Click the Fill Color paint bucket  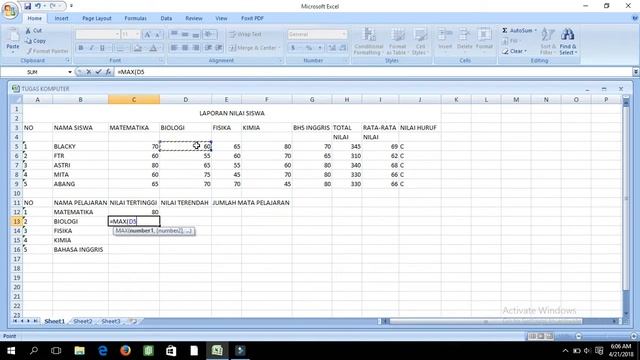(138, 48)
